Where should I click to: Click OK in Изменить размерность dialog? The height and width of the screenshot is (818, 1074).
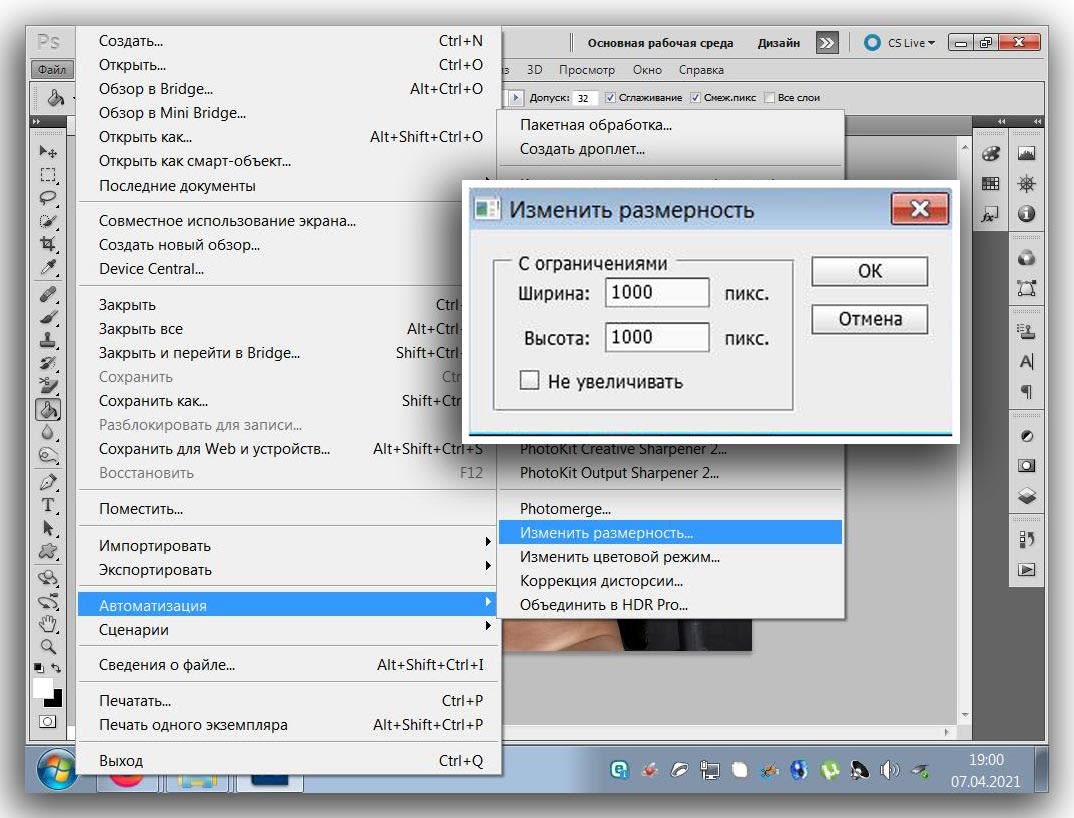point(869,271)
